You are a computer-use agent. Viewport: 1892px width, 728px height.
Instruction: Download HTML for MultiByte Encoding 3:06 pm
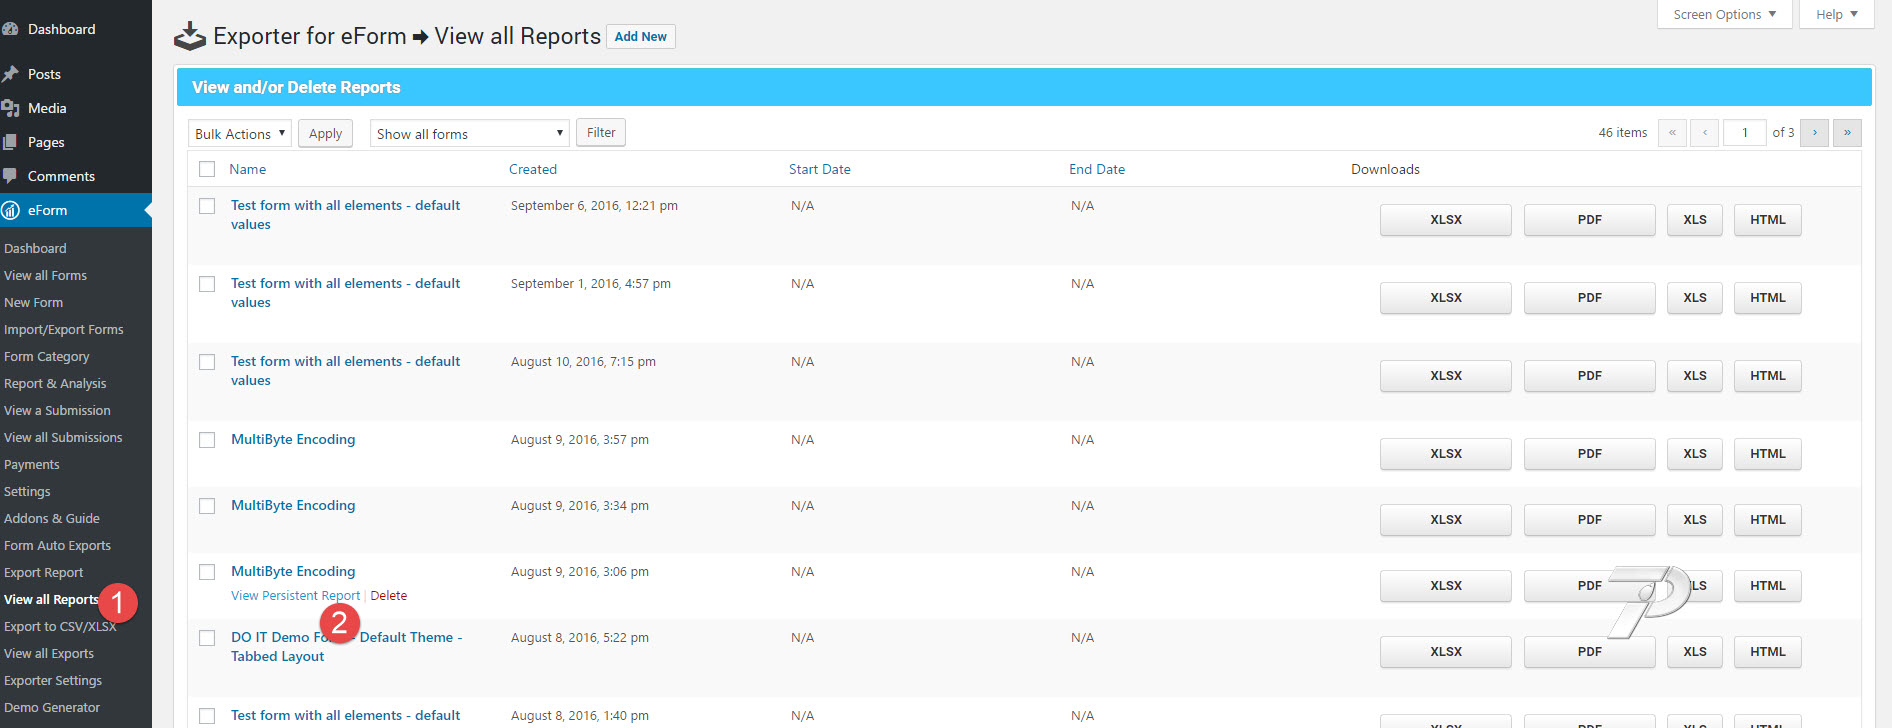(1768, 586)
